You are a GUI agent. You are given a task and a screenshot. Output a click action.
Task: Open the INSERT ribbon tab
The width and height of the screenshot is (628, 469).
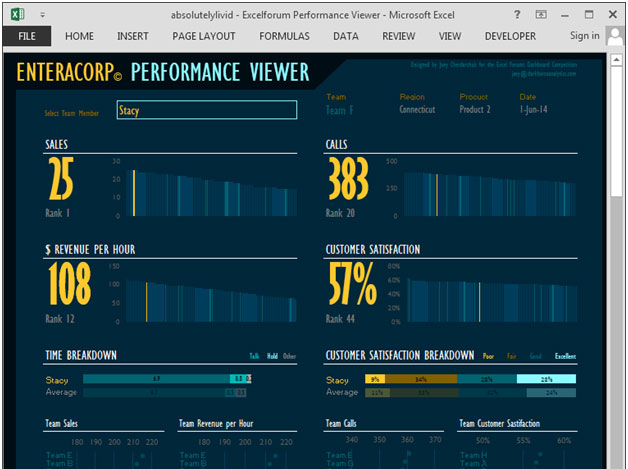133,36
